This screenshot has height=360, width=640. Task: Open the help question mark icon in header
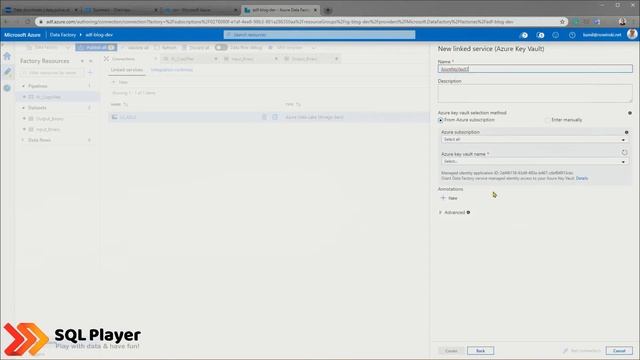click(572, 35)
